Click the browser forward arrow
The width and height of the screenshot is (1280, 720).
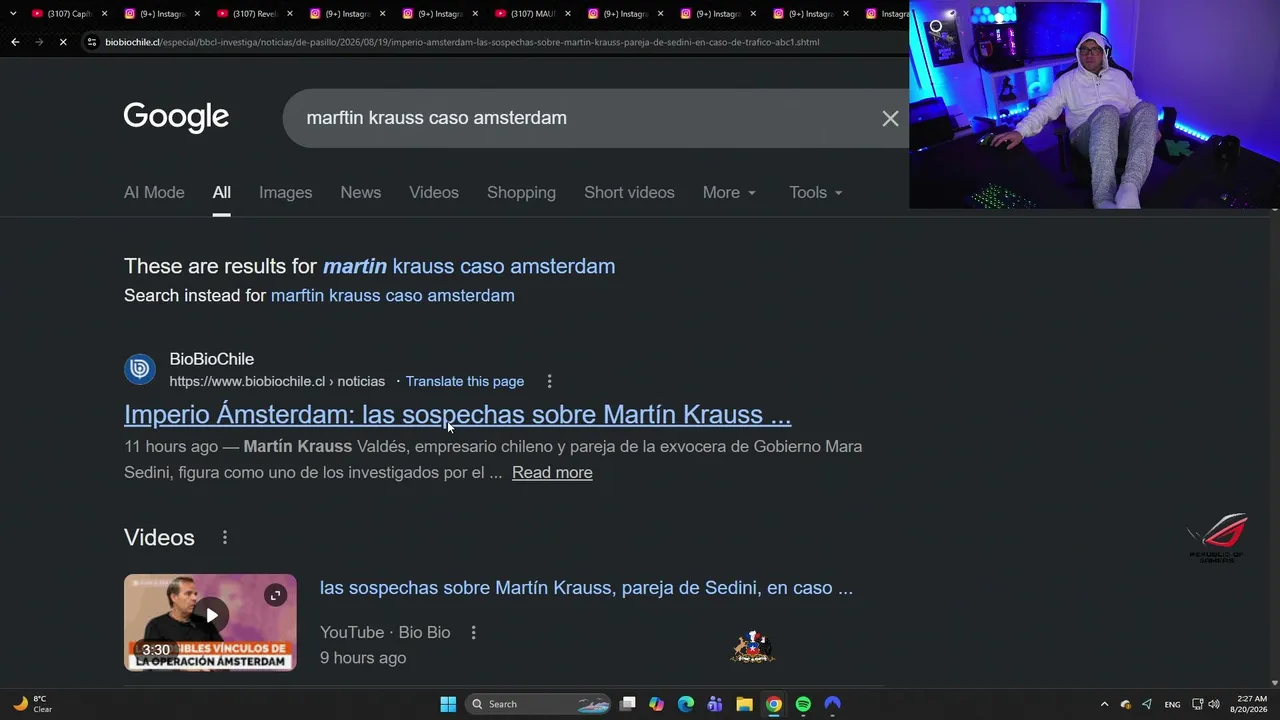(39, 42)
